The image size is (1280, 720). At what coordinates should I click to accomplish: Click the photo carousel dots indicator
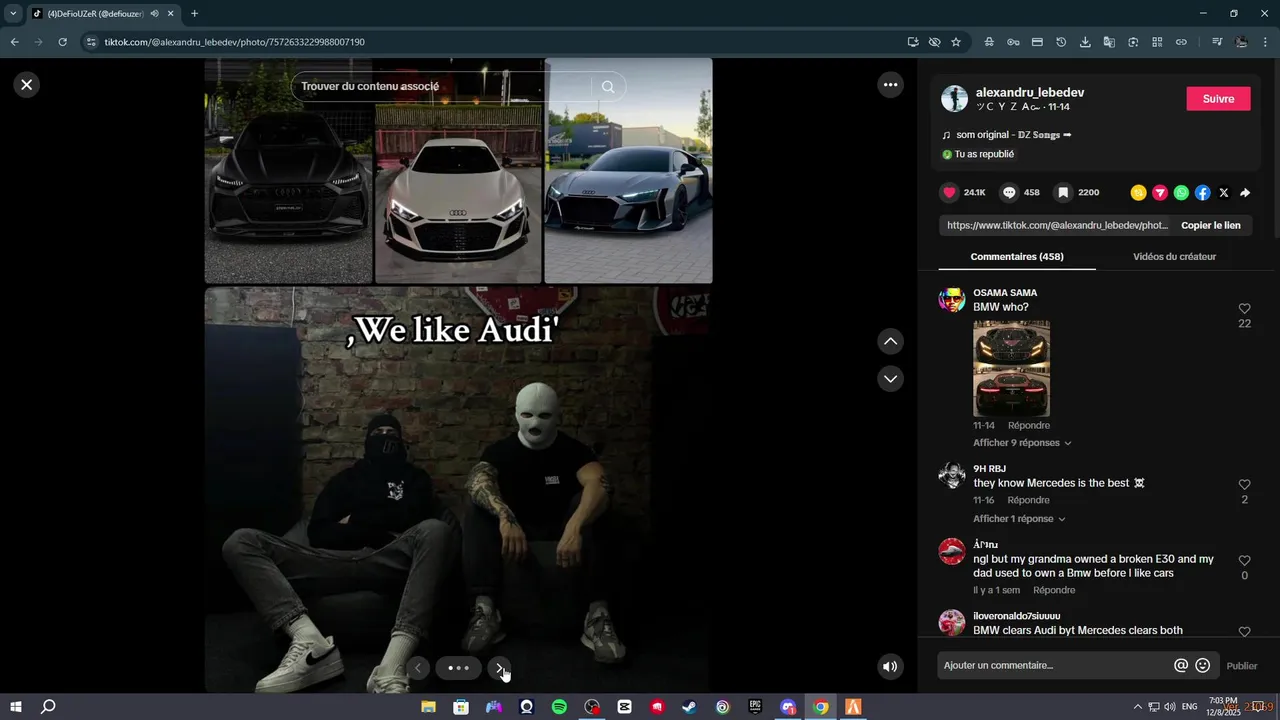(x=458, y=668)
